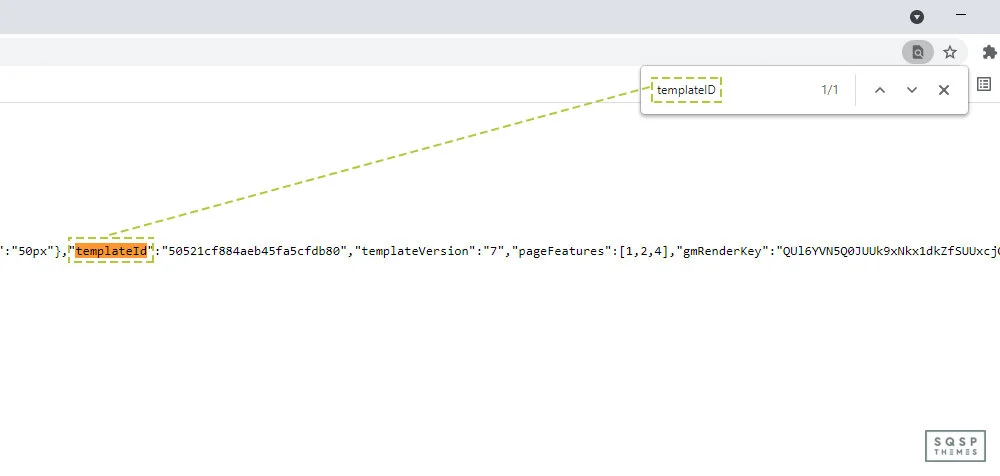The height and width of the screenshot is (476, 1000).
Task: Open the tab search dropdown arrow
Action: [x=916, y=17]
